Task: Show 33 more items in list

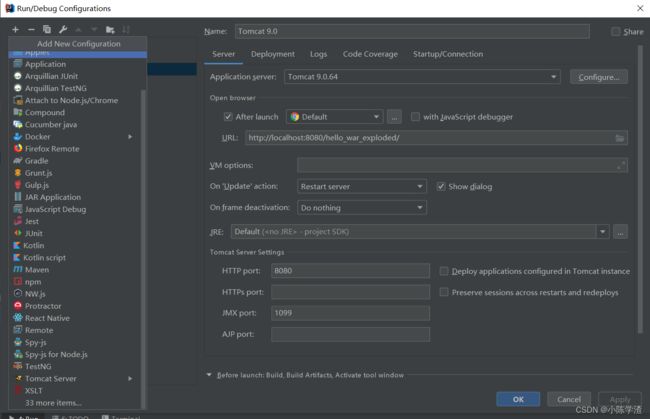Action: [53, 403]
